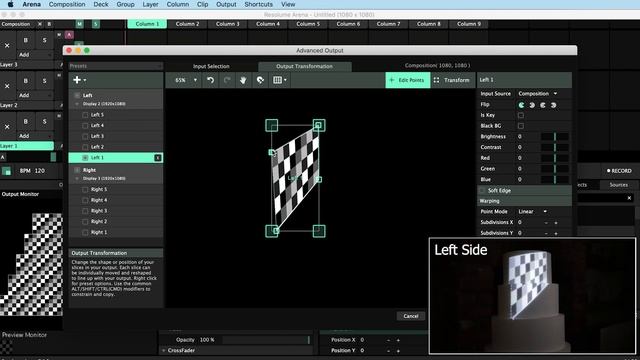
Task: Enable the Soft Edge checkbox
Action: tap(482, 191)
